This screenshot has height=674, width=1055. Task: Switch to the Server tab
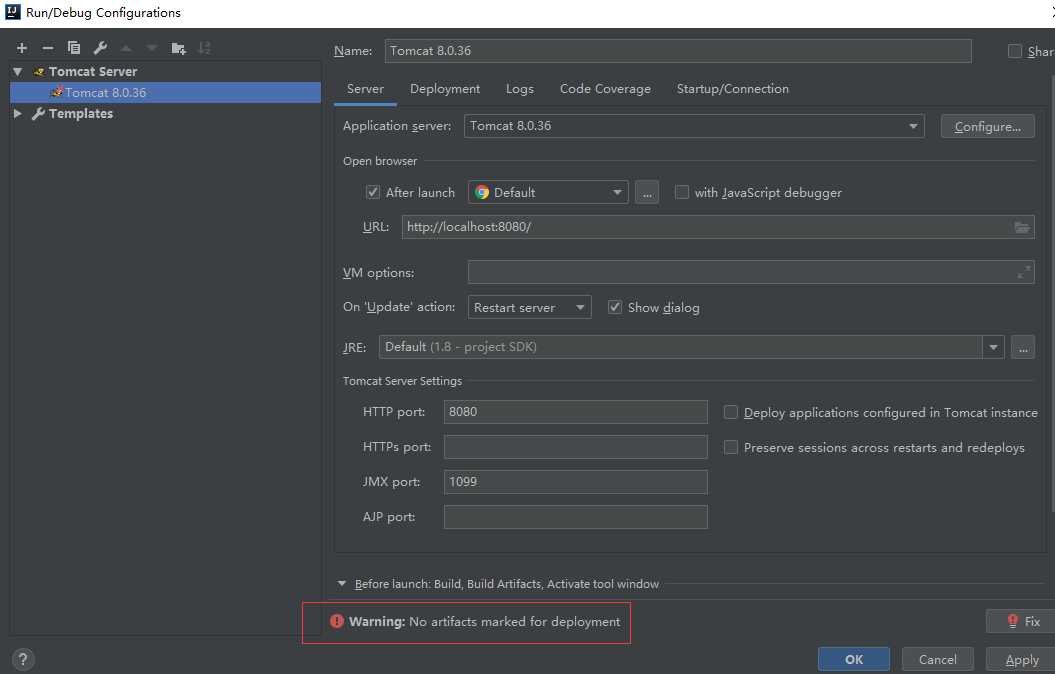click(x=365, y=89)
